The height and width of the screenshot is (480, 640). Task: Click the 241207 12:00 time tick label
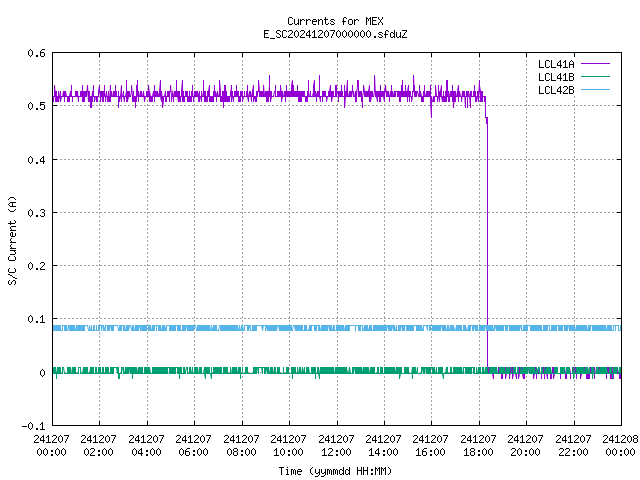[x=336, y=445]
